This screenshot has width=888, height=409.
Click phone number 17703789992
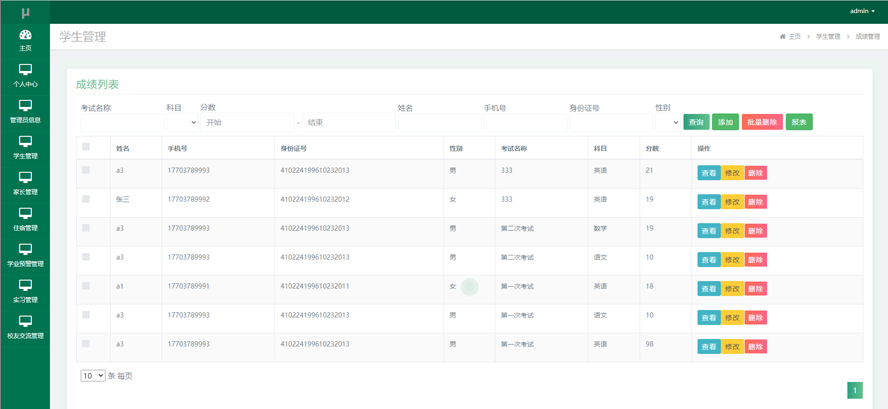(189, 199)
